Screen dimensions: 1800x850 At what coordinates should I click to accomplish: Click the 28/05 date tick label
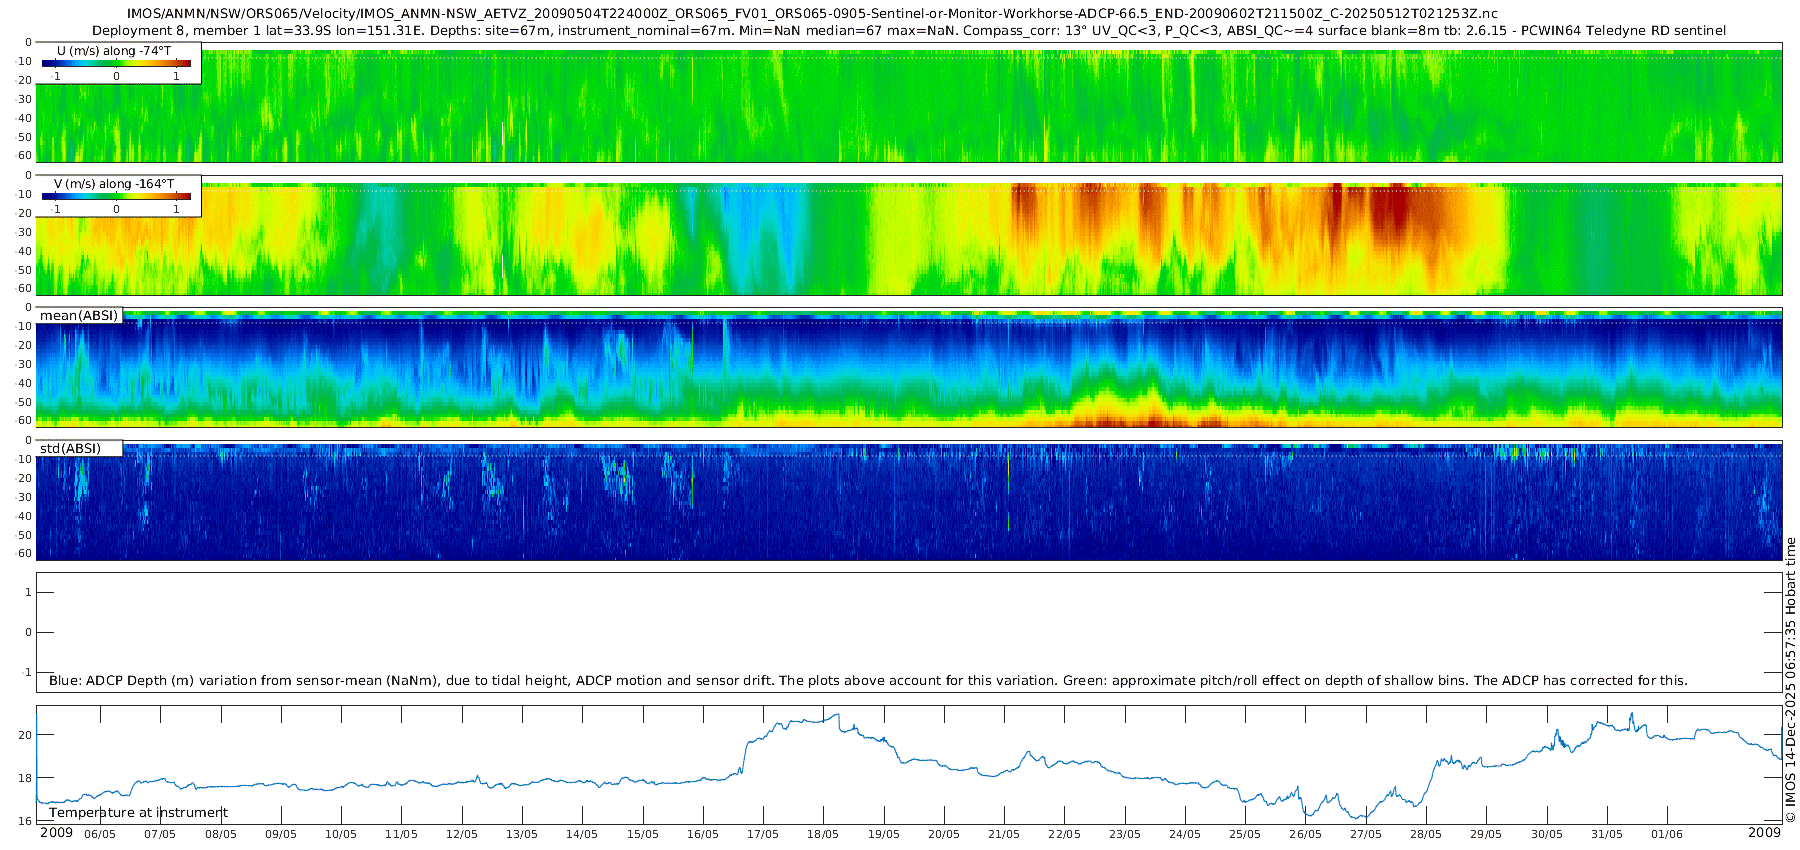[x=1426, y=834]
